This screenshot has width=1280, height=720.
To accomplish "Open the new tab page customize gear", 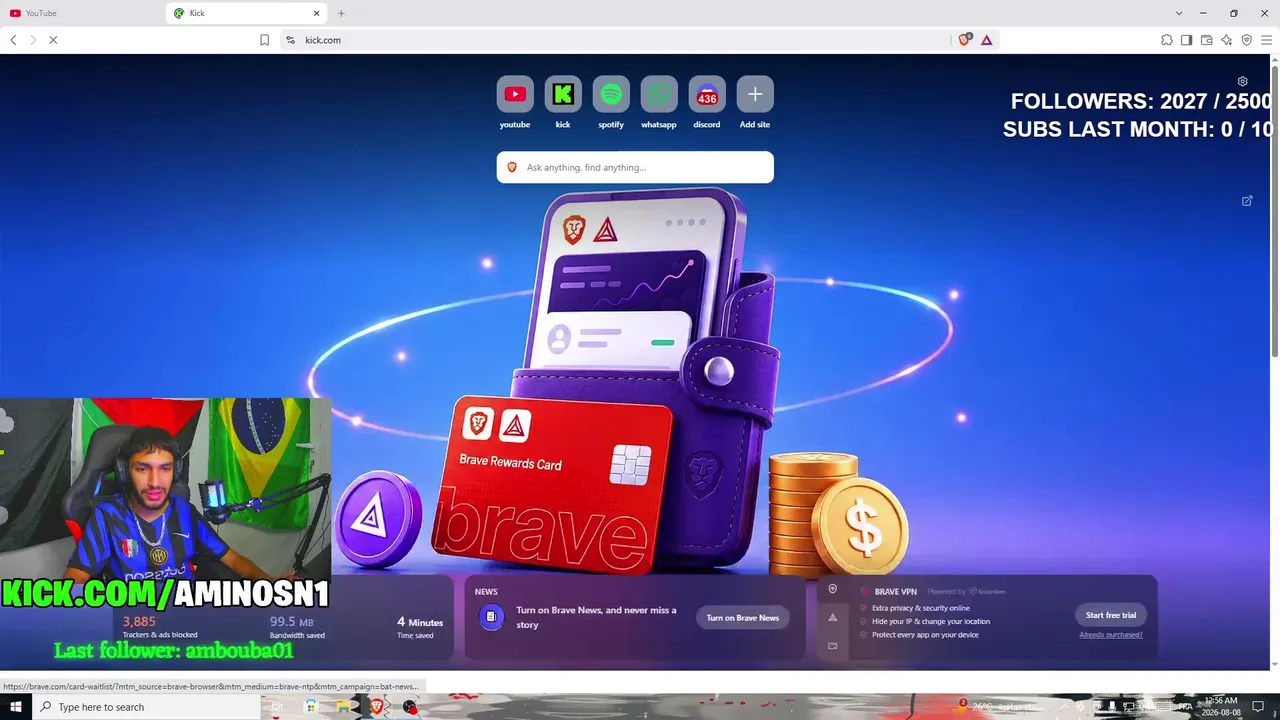I will pos(1242,81).
